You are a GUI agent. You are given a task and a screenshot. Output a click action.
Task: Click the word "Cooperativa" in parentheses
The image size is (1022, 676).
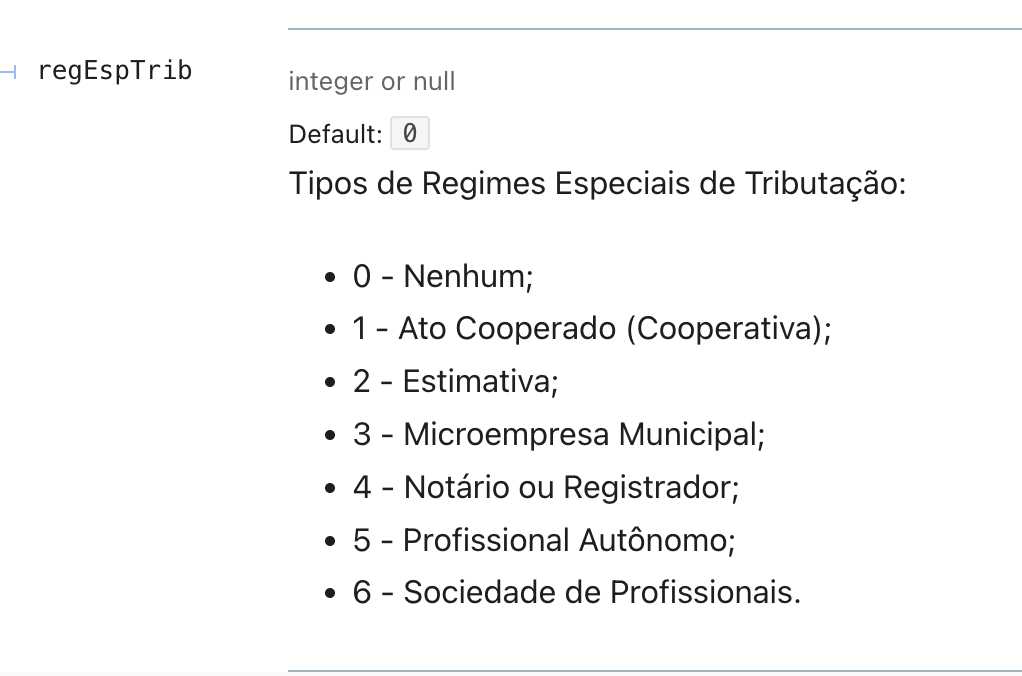723,328
